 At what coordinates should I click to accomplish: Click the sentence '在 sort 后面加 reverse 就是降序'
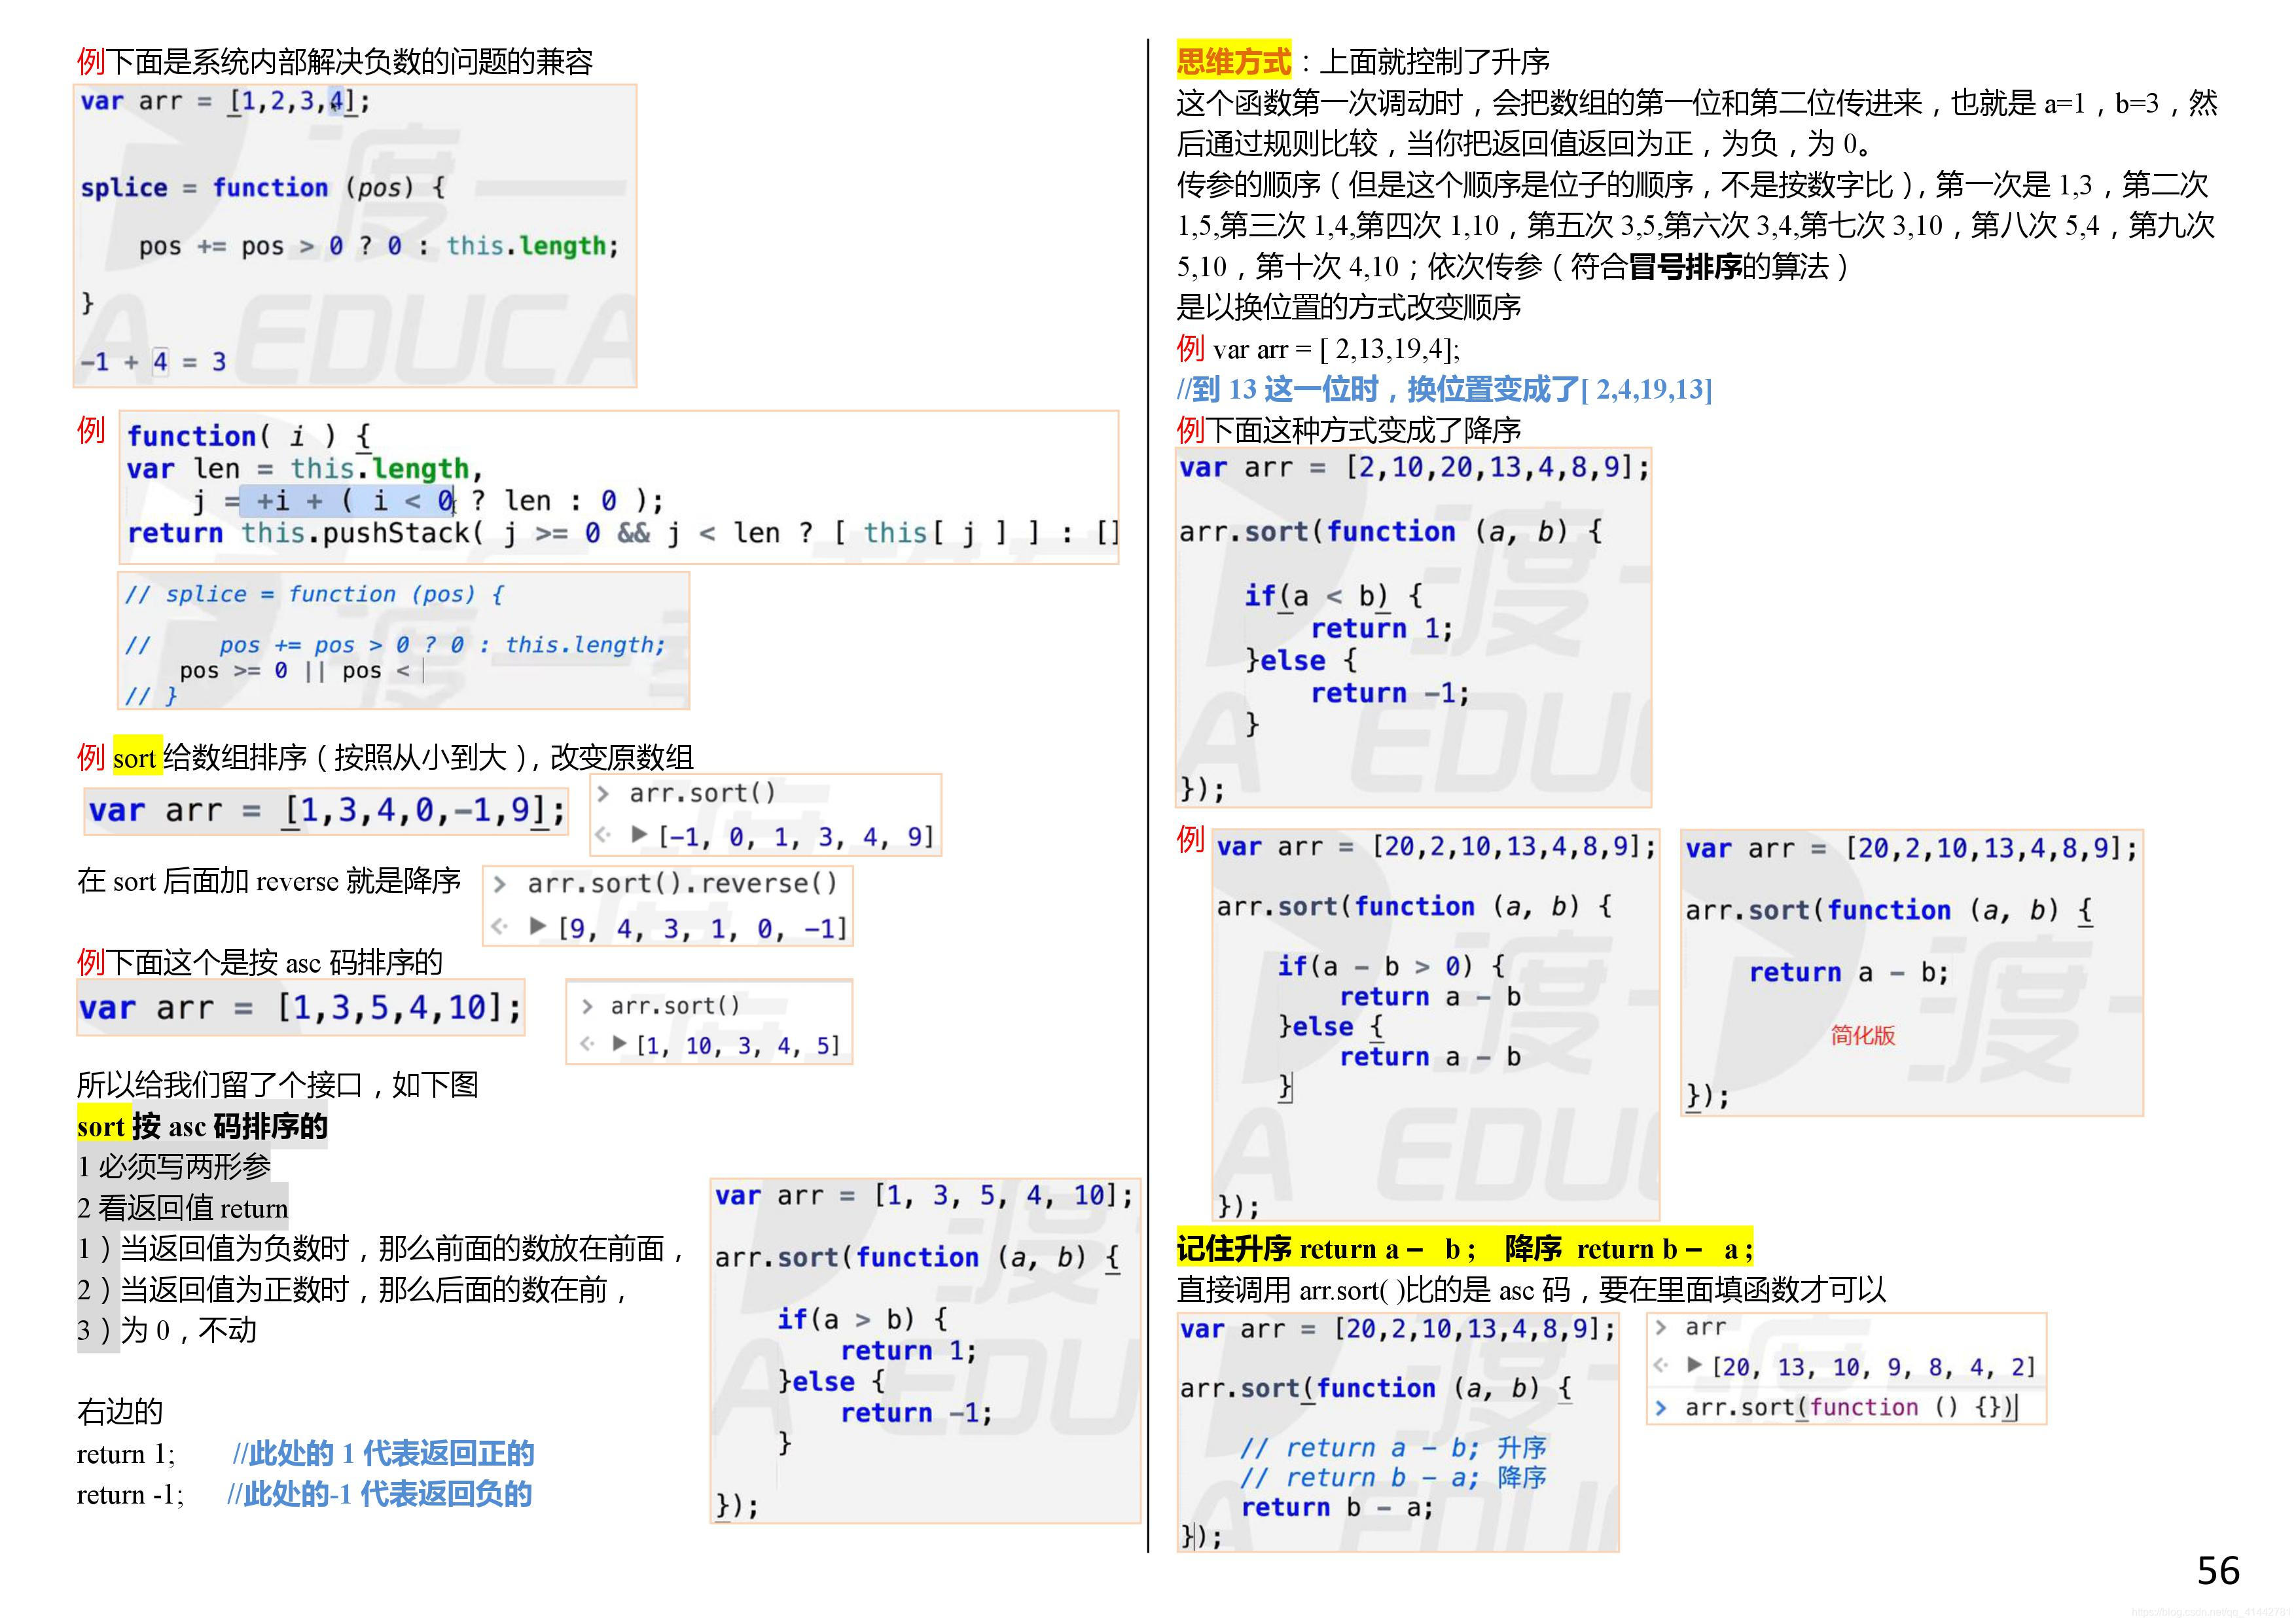coord(269,881)
